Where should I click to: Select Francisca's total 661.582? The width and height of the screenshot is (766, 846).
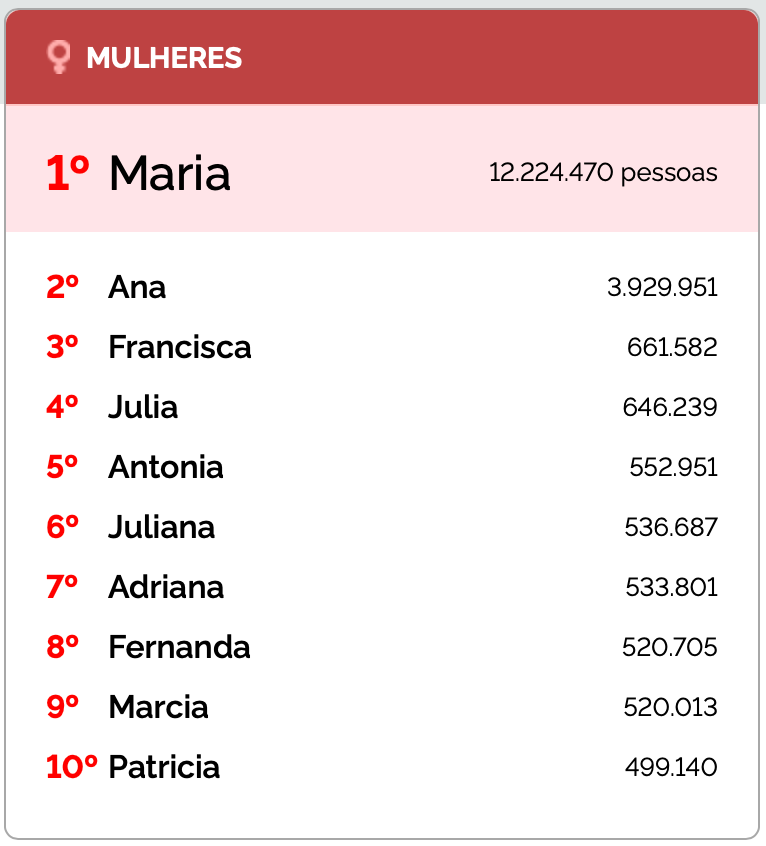(x=672, y=348)
